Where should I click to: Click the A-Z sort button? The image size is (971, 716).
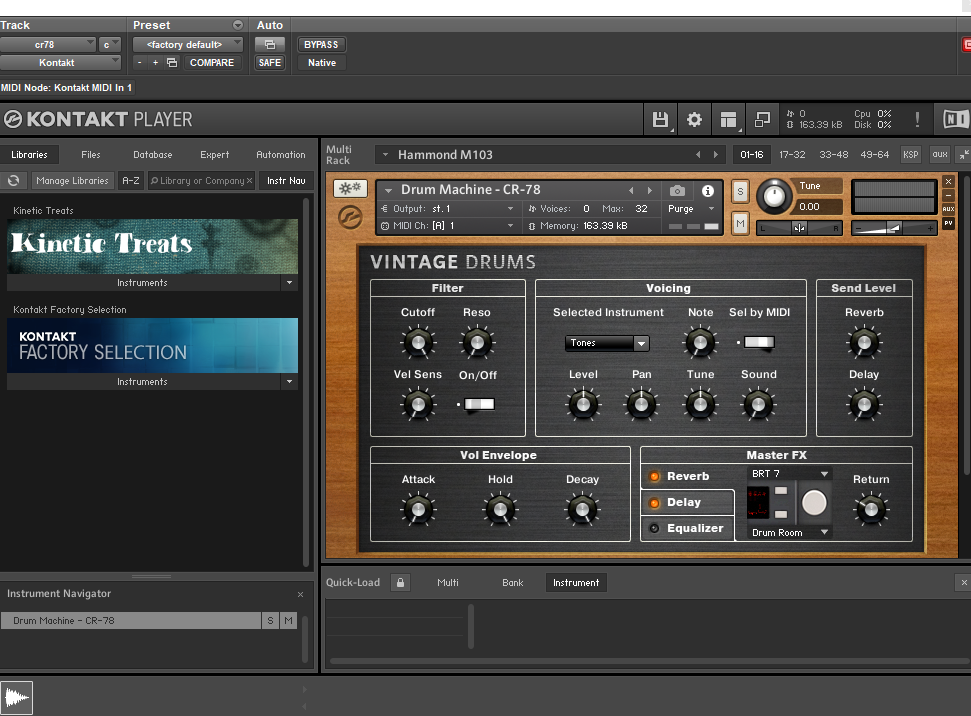point(131,181)
